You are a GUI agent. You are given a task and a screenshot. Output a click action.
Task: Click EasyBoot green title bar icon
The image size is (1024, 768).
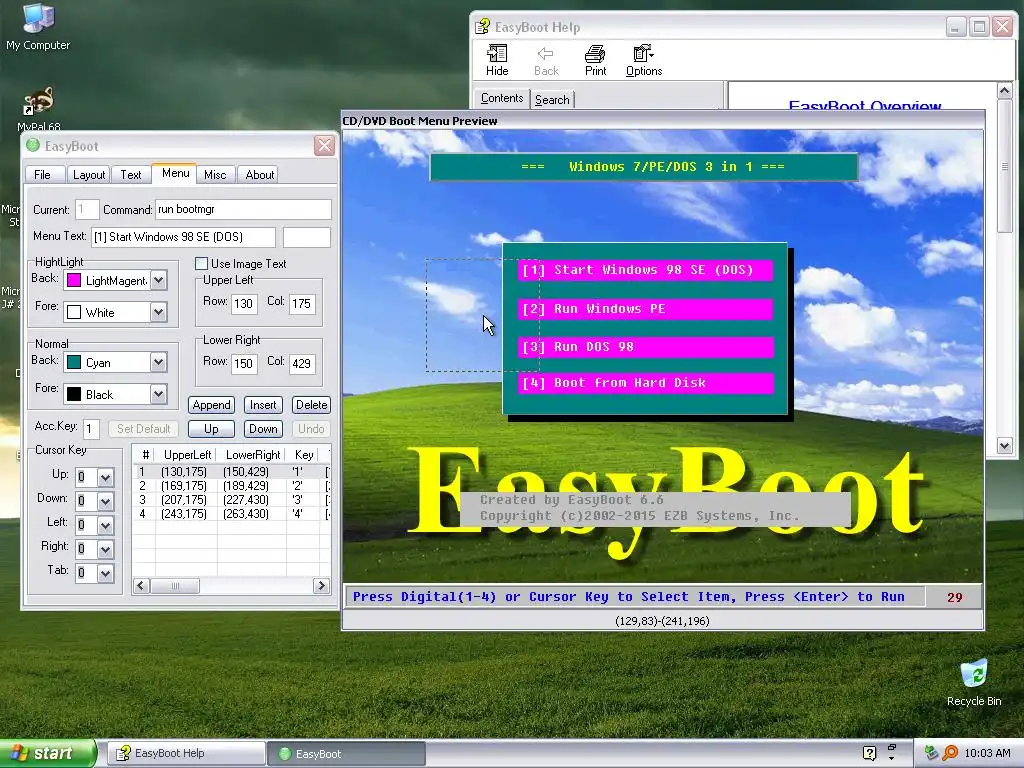(33, 146)
